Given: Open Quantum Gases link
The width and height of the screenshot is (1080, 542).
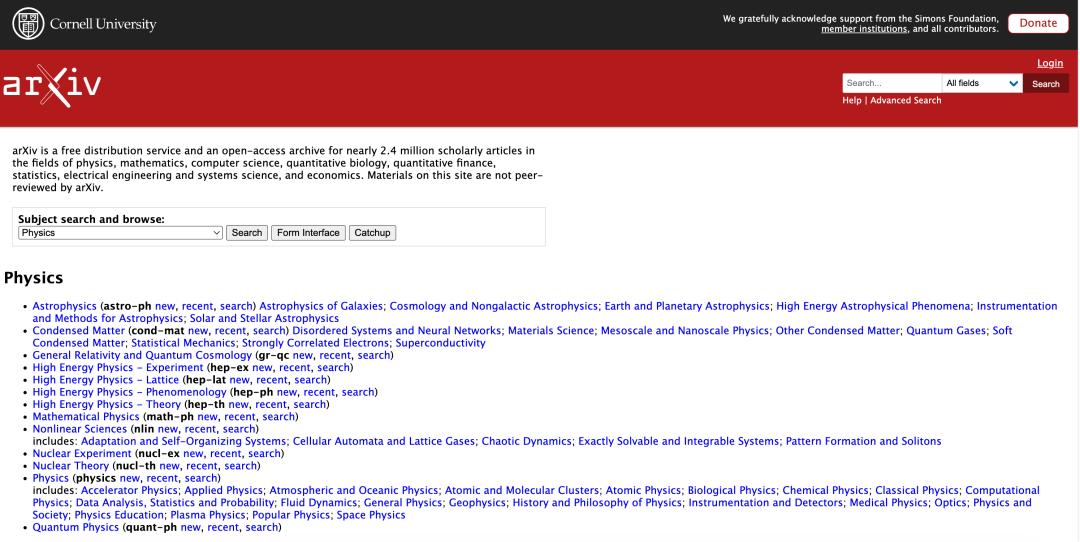Looking at the screenshot, I should (x=946, y=331).
